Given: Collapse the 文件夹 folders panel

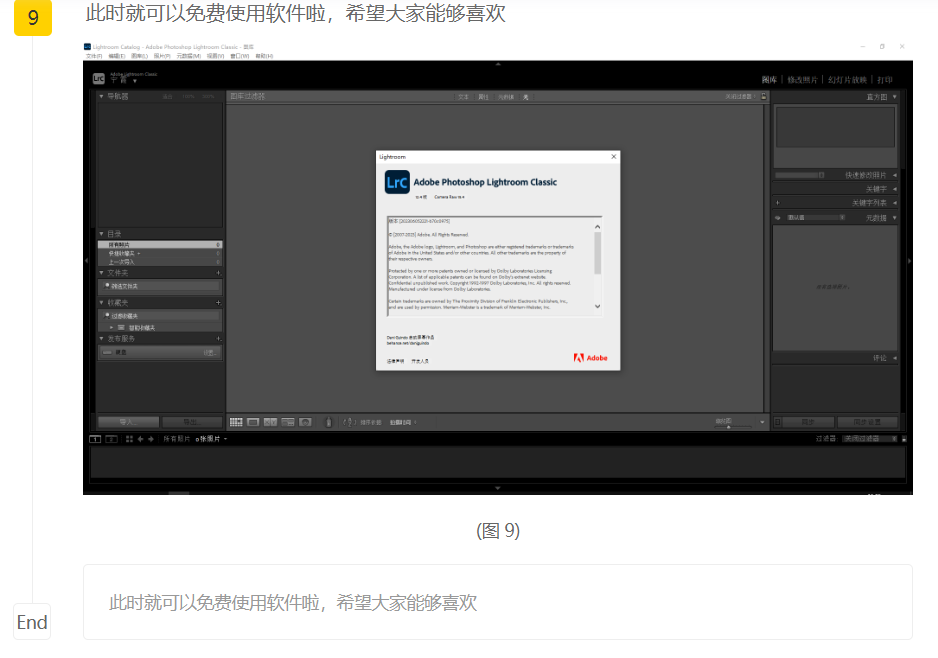Looking at the screenshot, I should click(x=101, y=273).
